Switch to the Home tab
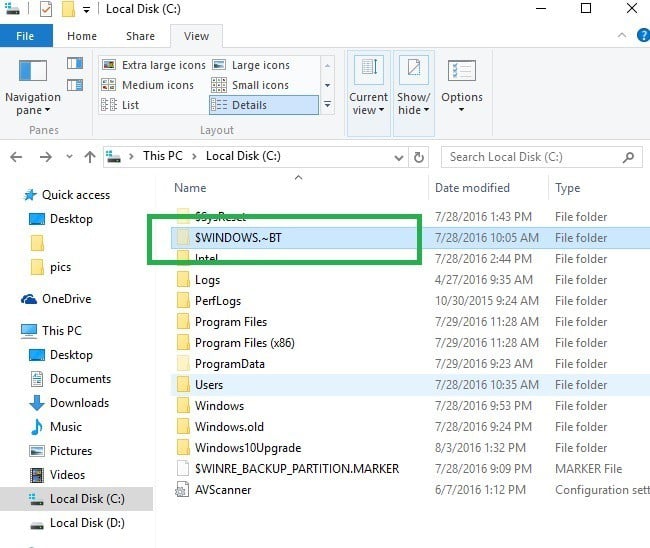 (82, 36)
